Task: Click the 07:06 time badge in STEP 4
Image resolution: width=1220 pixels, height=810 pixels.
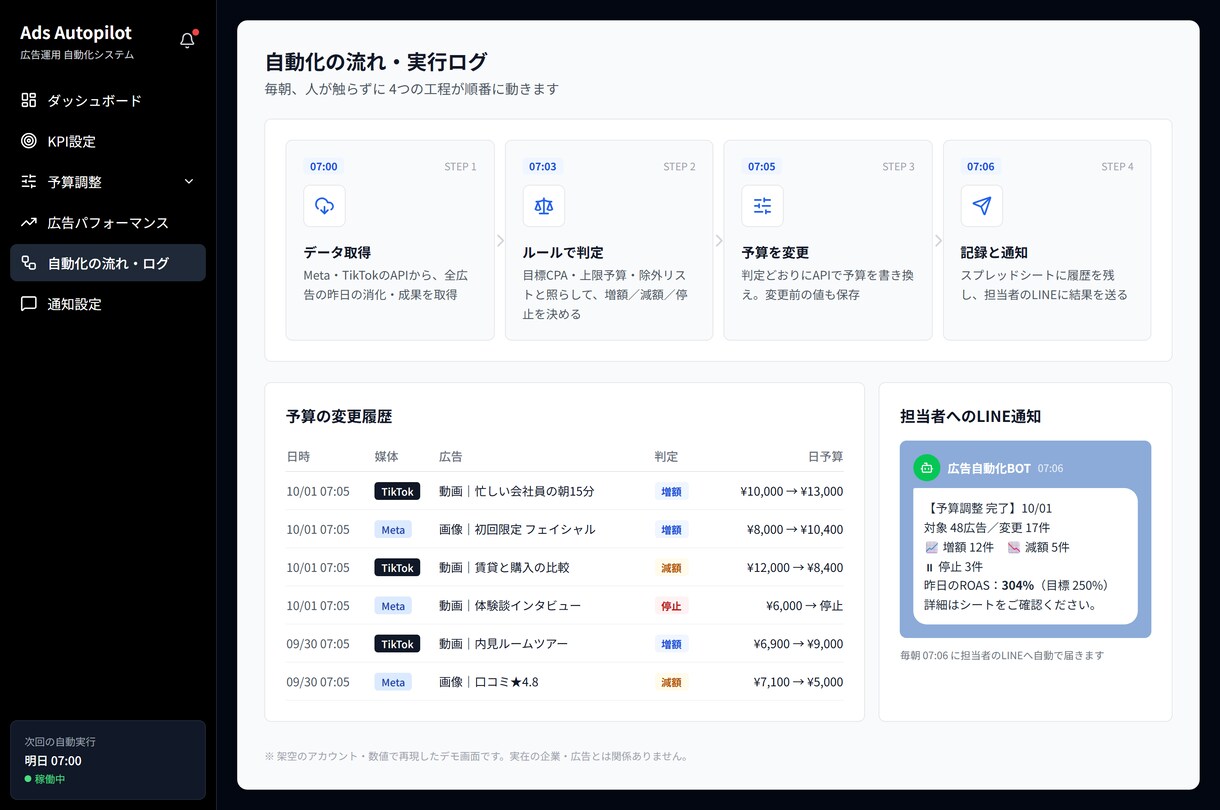Action: [981, 167]
